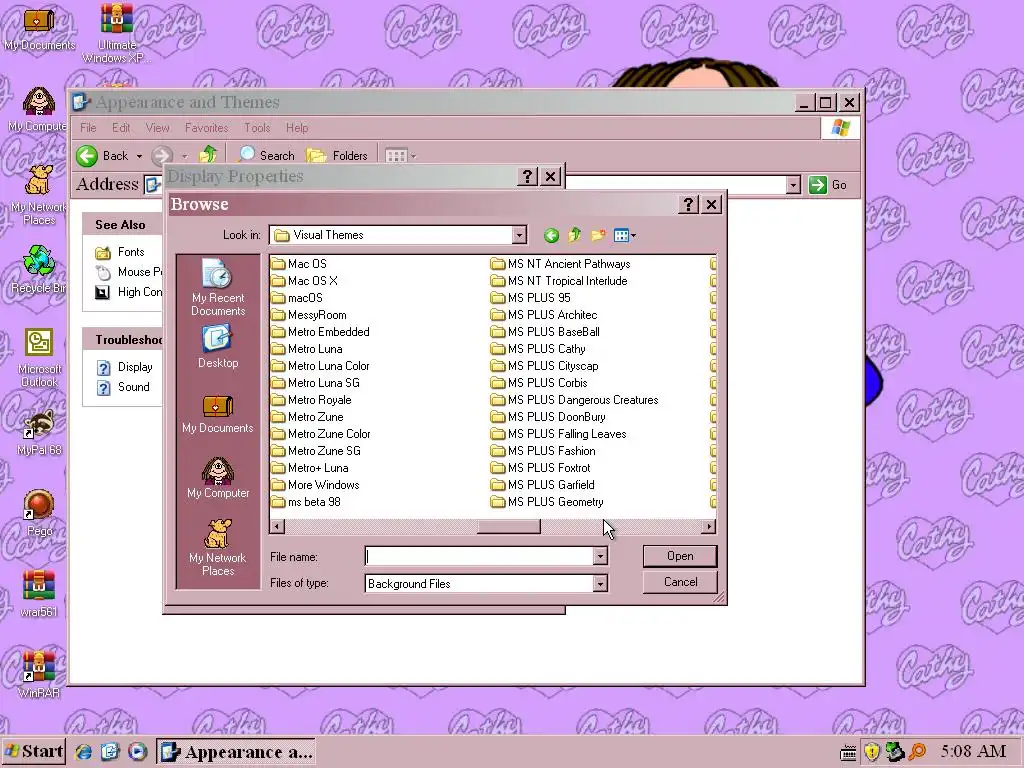Image resolution: width=1024 pixels, height=768 pixels.
Task: Open MyPal 68 desktop shortcut
Action: [39, 433]
